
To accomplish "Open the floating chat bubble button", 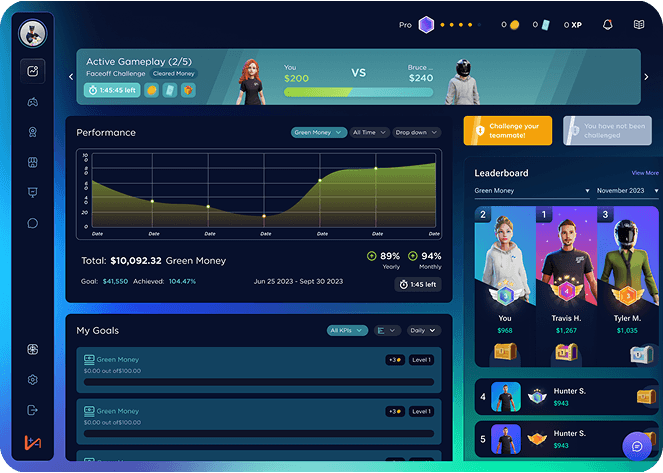I will coord(637,446).
